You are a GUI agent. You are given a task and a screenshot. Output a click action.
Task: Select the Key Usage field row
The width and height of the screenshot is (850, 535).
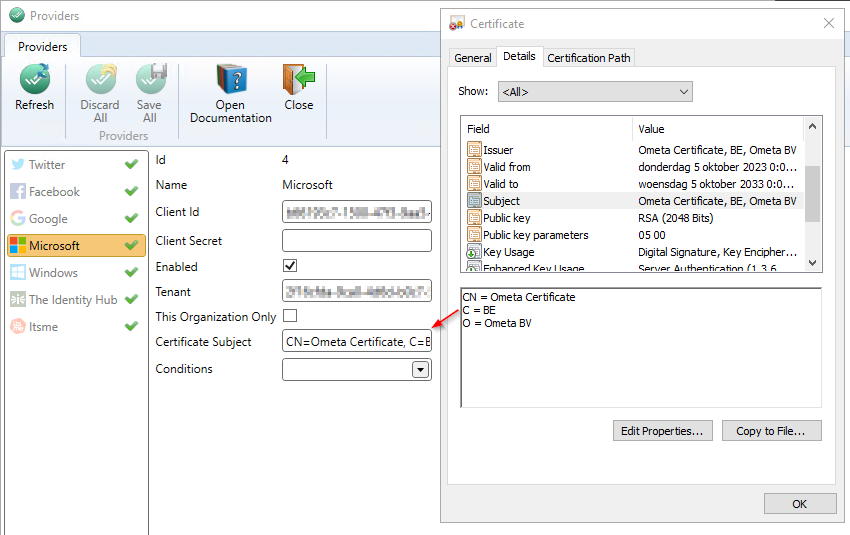(634, 252)
